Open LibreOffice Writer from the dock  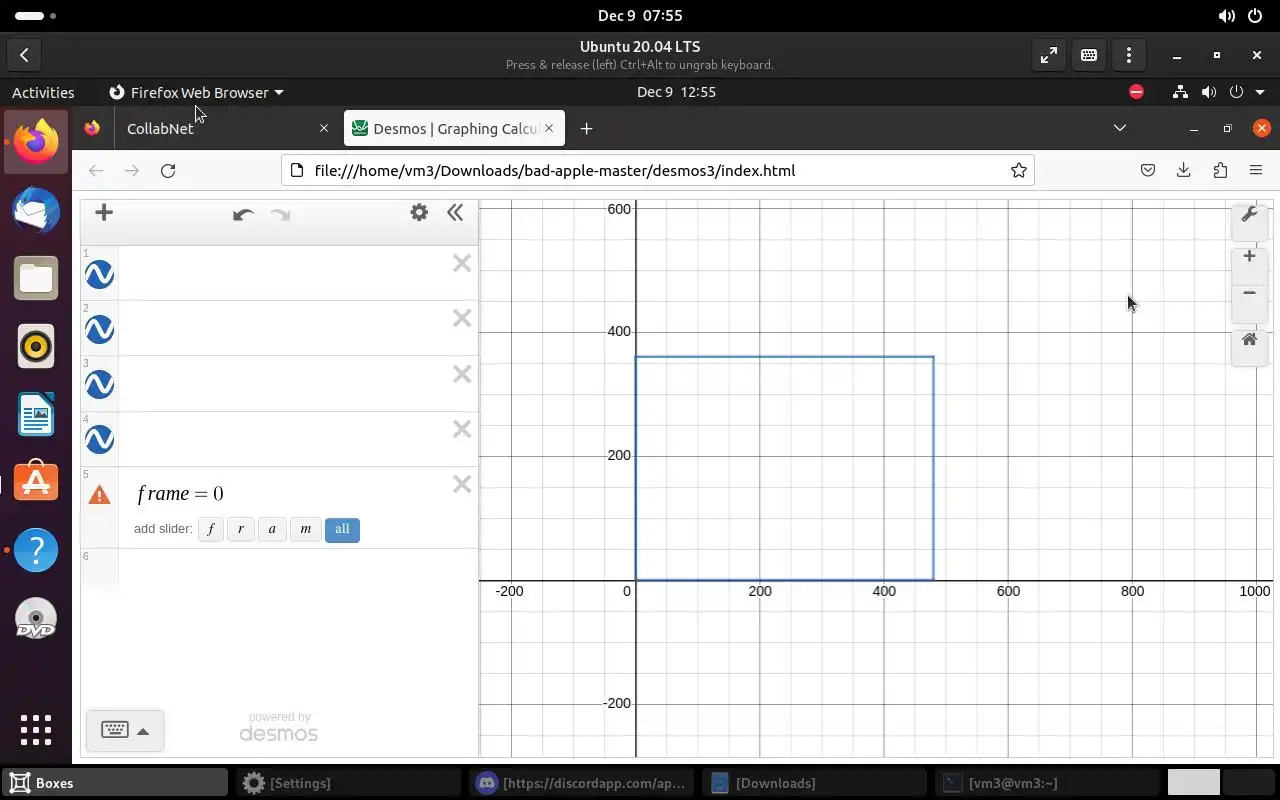click(36, 415)
